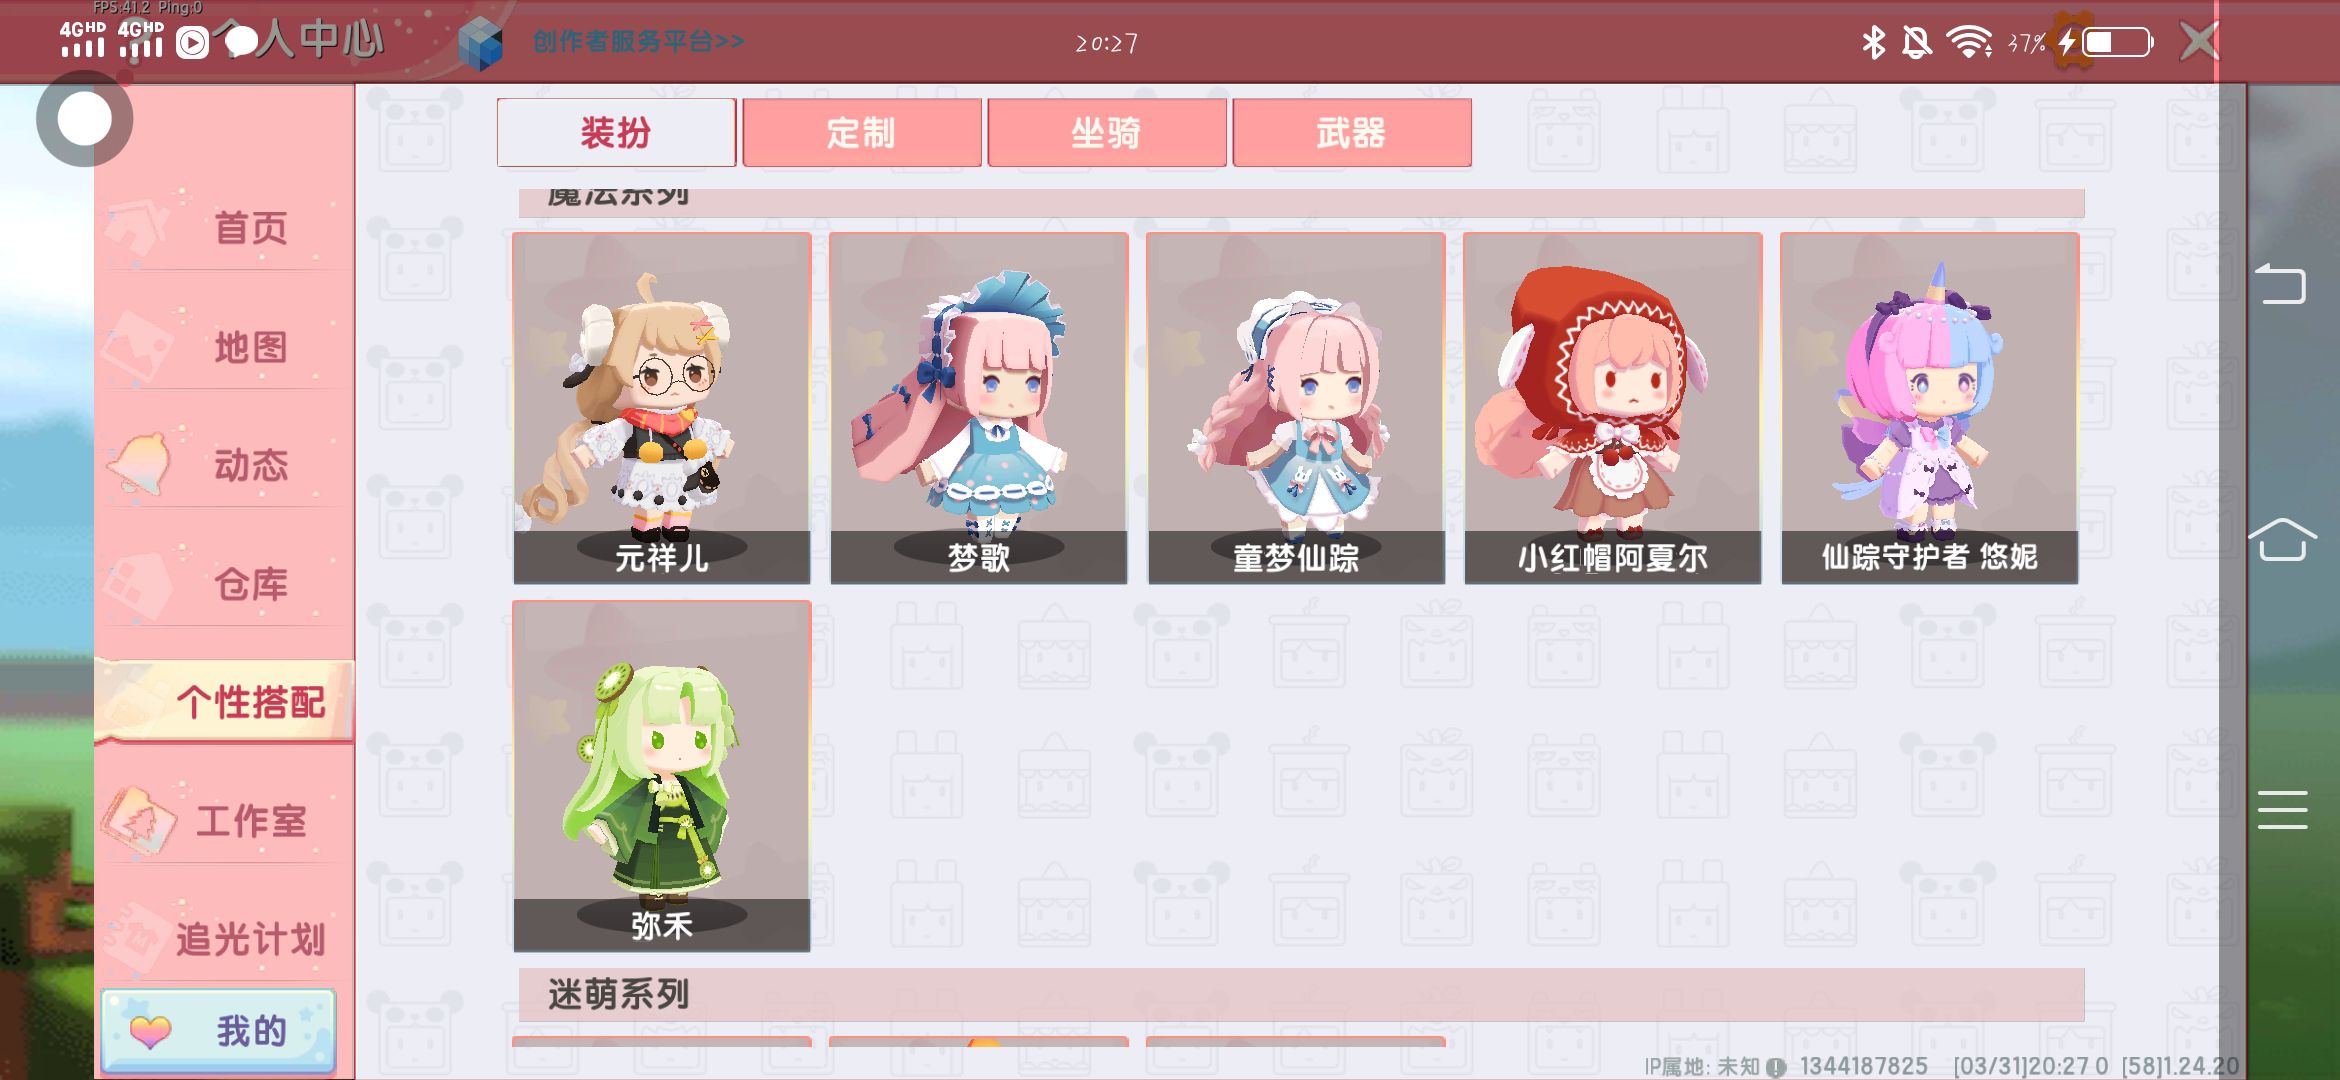Select the 个性搭配 sidebar menu item
Image resolution: width=2340 pixels, height=1080 pixels.
(225, 702)
